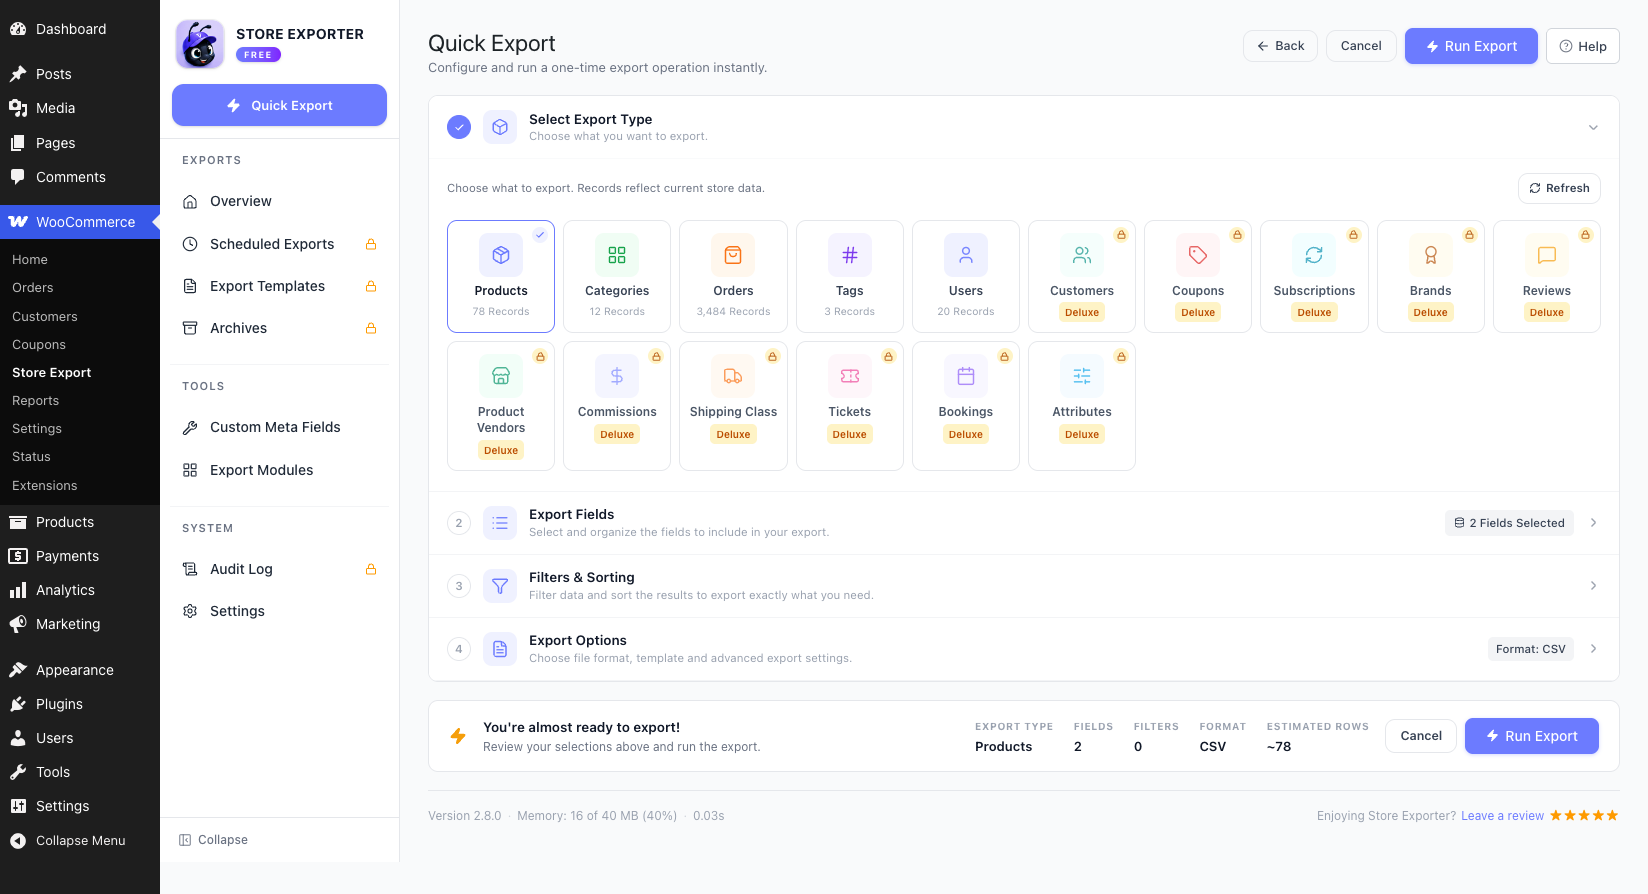Expand the Export Options section chevron
Viewport: 1648px width, 894px height.
[1593, 649]
